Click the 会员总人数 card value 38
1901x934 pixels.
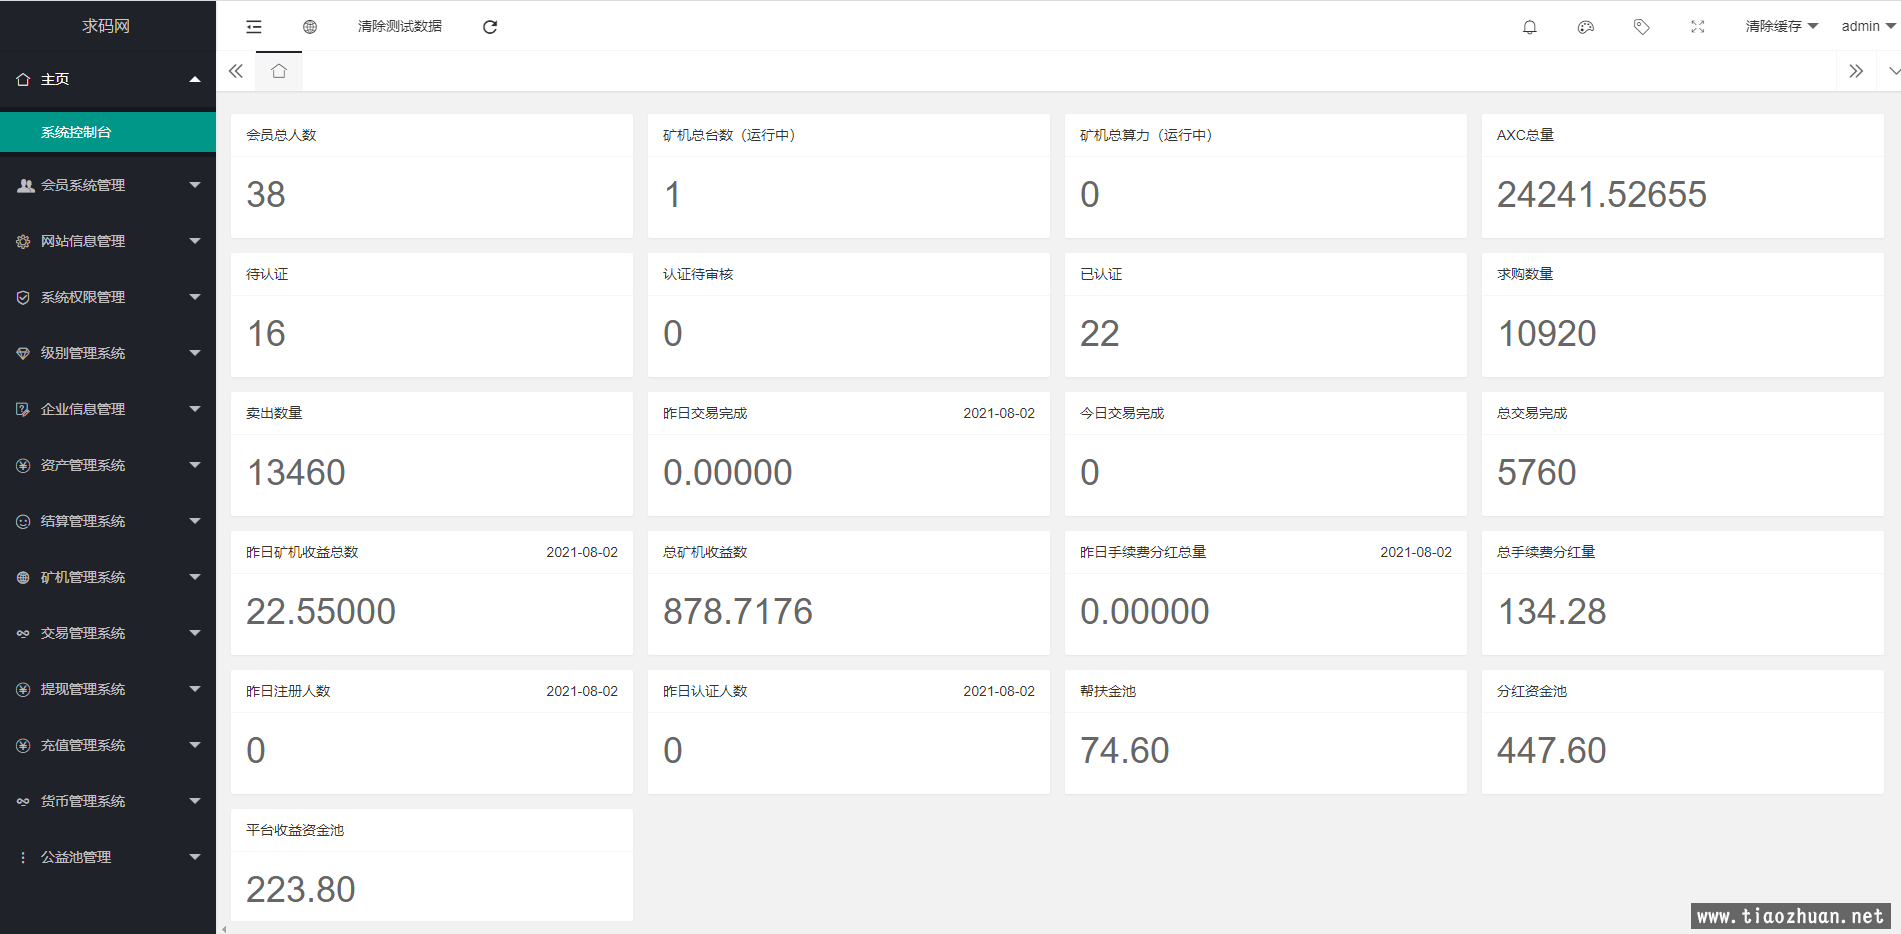(266, 194)
